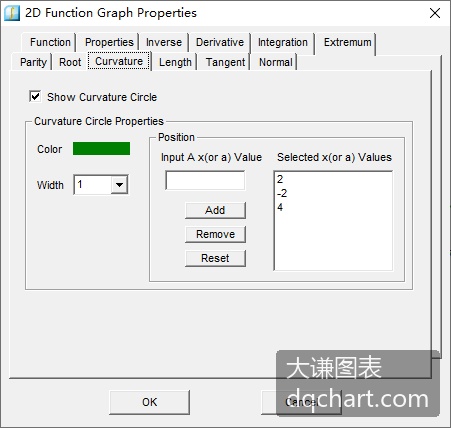Expand the Width dropdown arrow
The width and height of the screenshot is (451, 428).
[x=119, y=184]
